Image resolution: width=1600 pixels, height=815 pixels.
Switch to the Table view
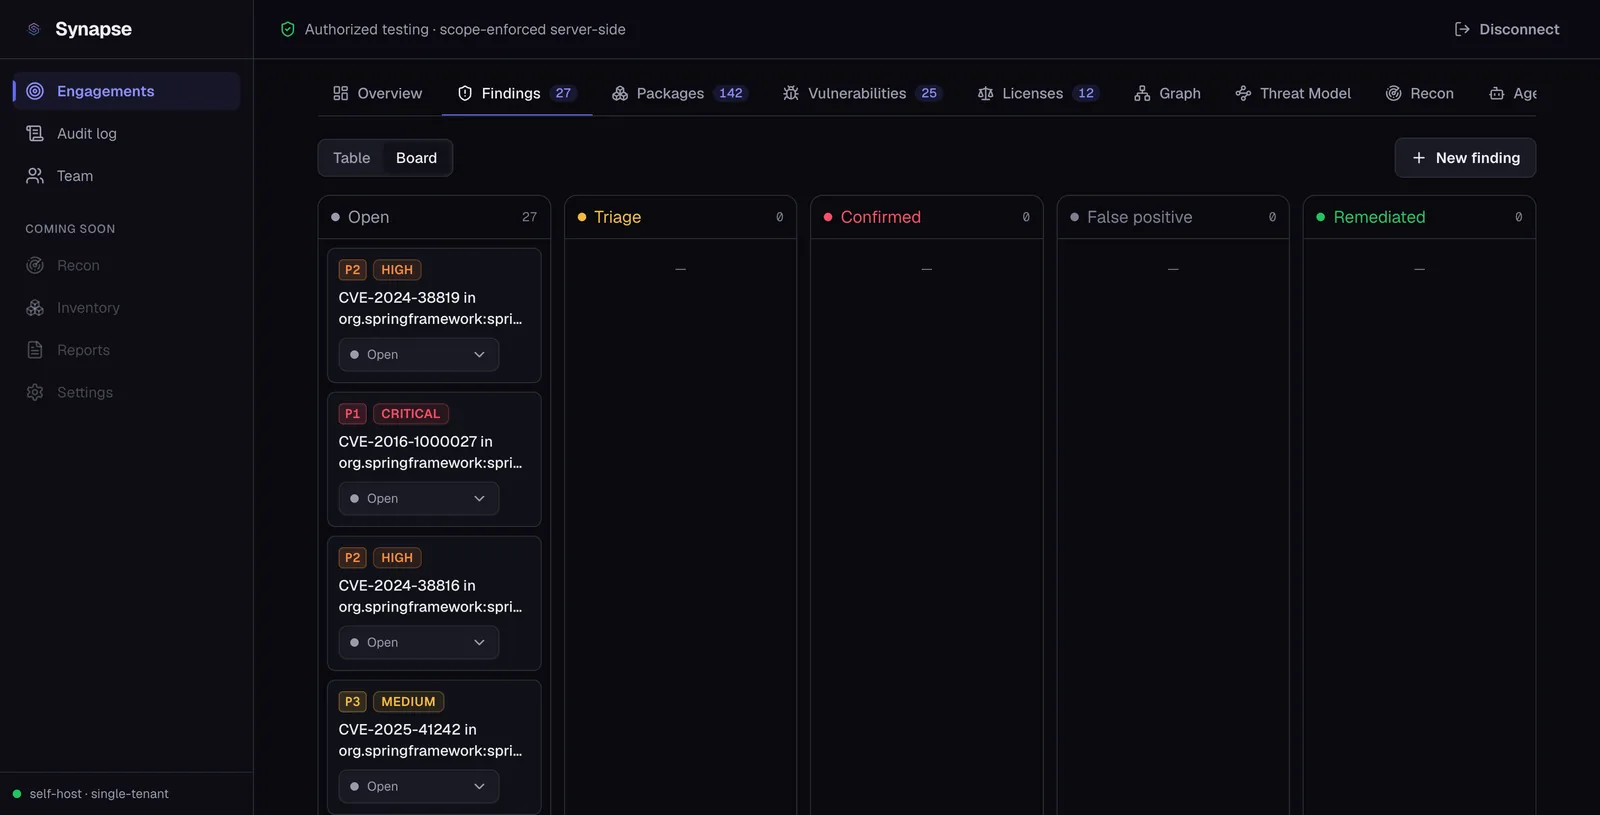click(351, 158)
